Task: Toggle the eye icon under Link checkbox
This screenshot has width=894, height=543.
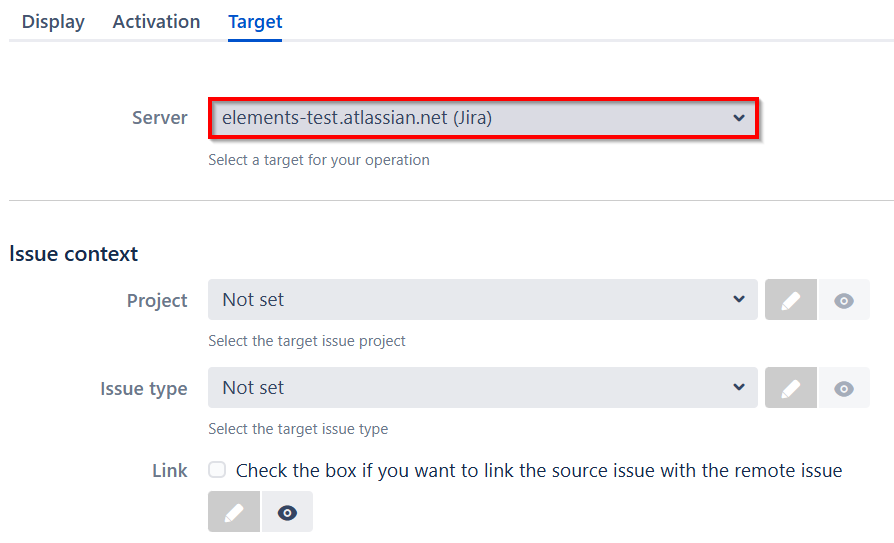Action: [287, 512]
